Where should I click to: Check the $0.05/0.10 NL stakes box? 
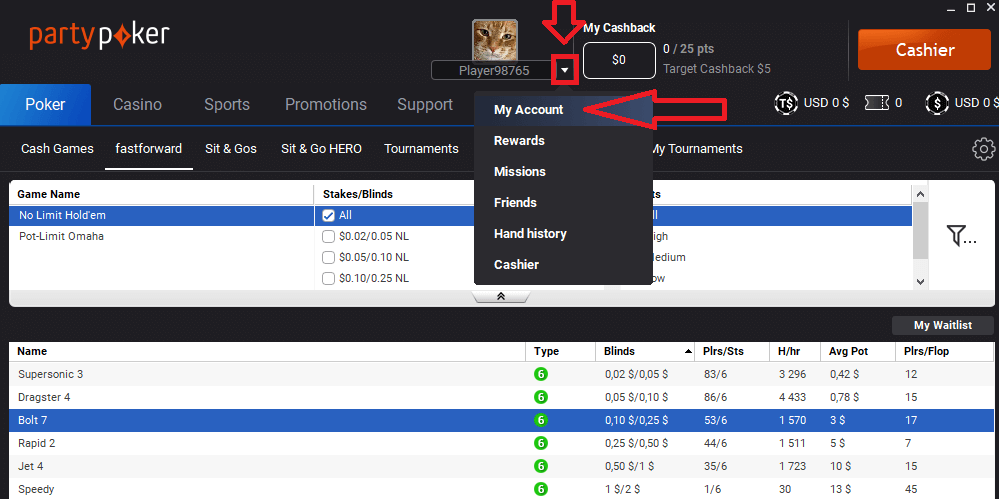click(329, 257)
